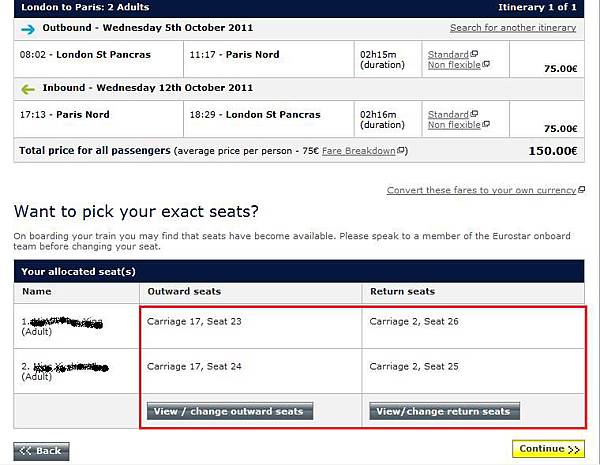Viewport: 600px width, 465px height.
Task: Open Search for another itinerary link
Action: [x=513, y=28]
